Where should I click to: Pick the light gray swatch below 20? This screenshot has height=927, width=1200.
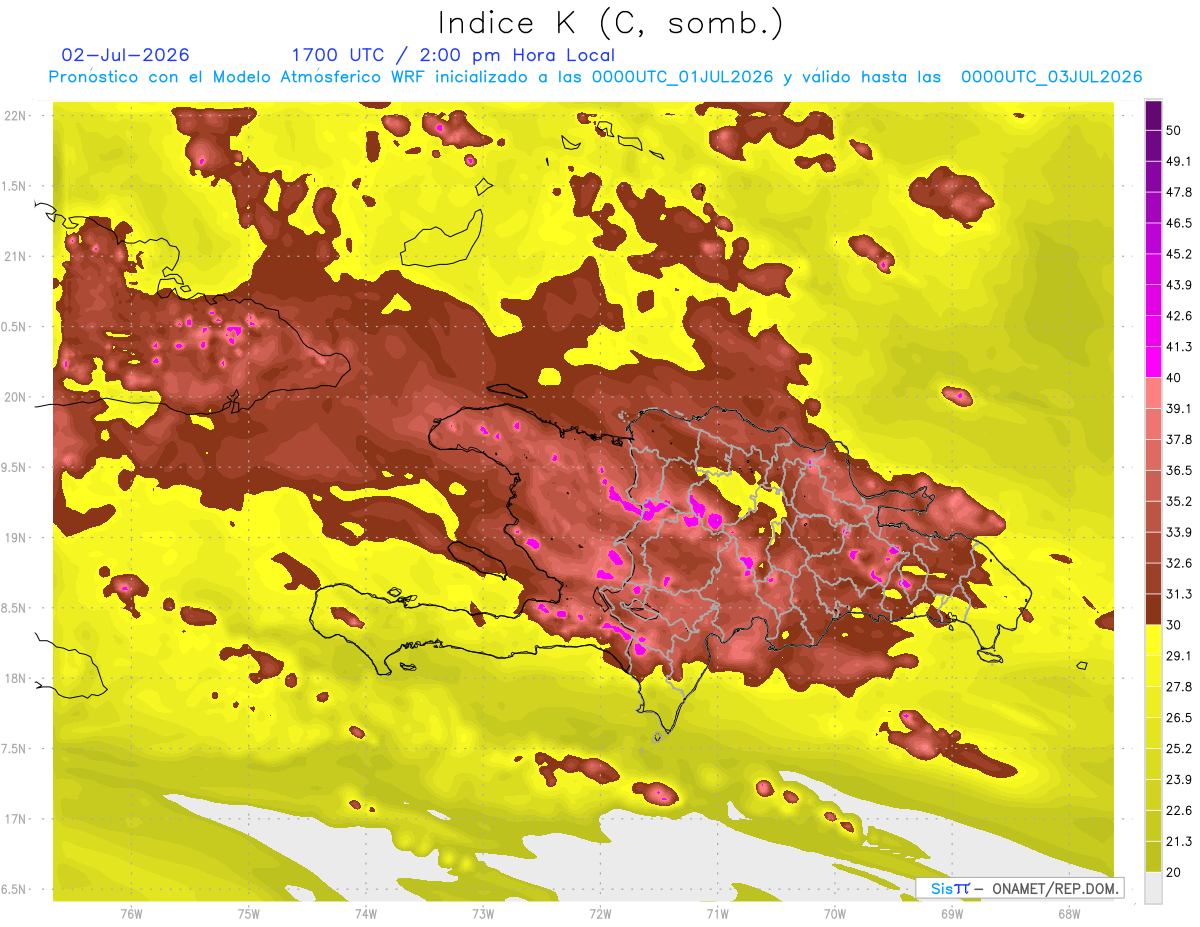[x=1154, y=888]
